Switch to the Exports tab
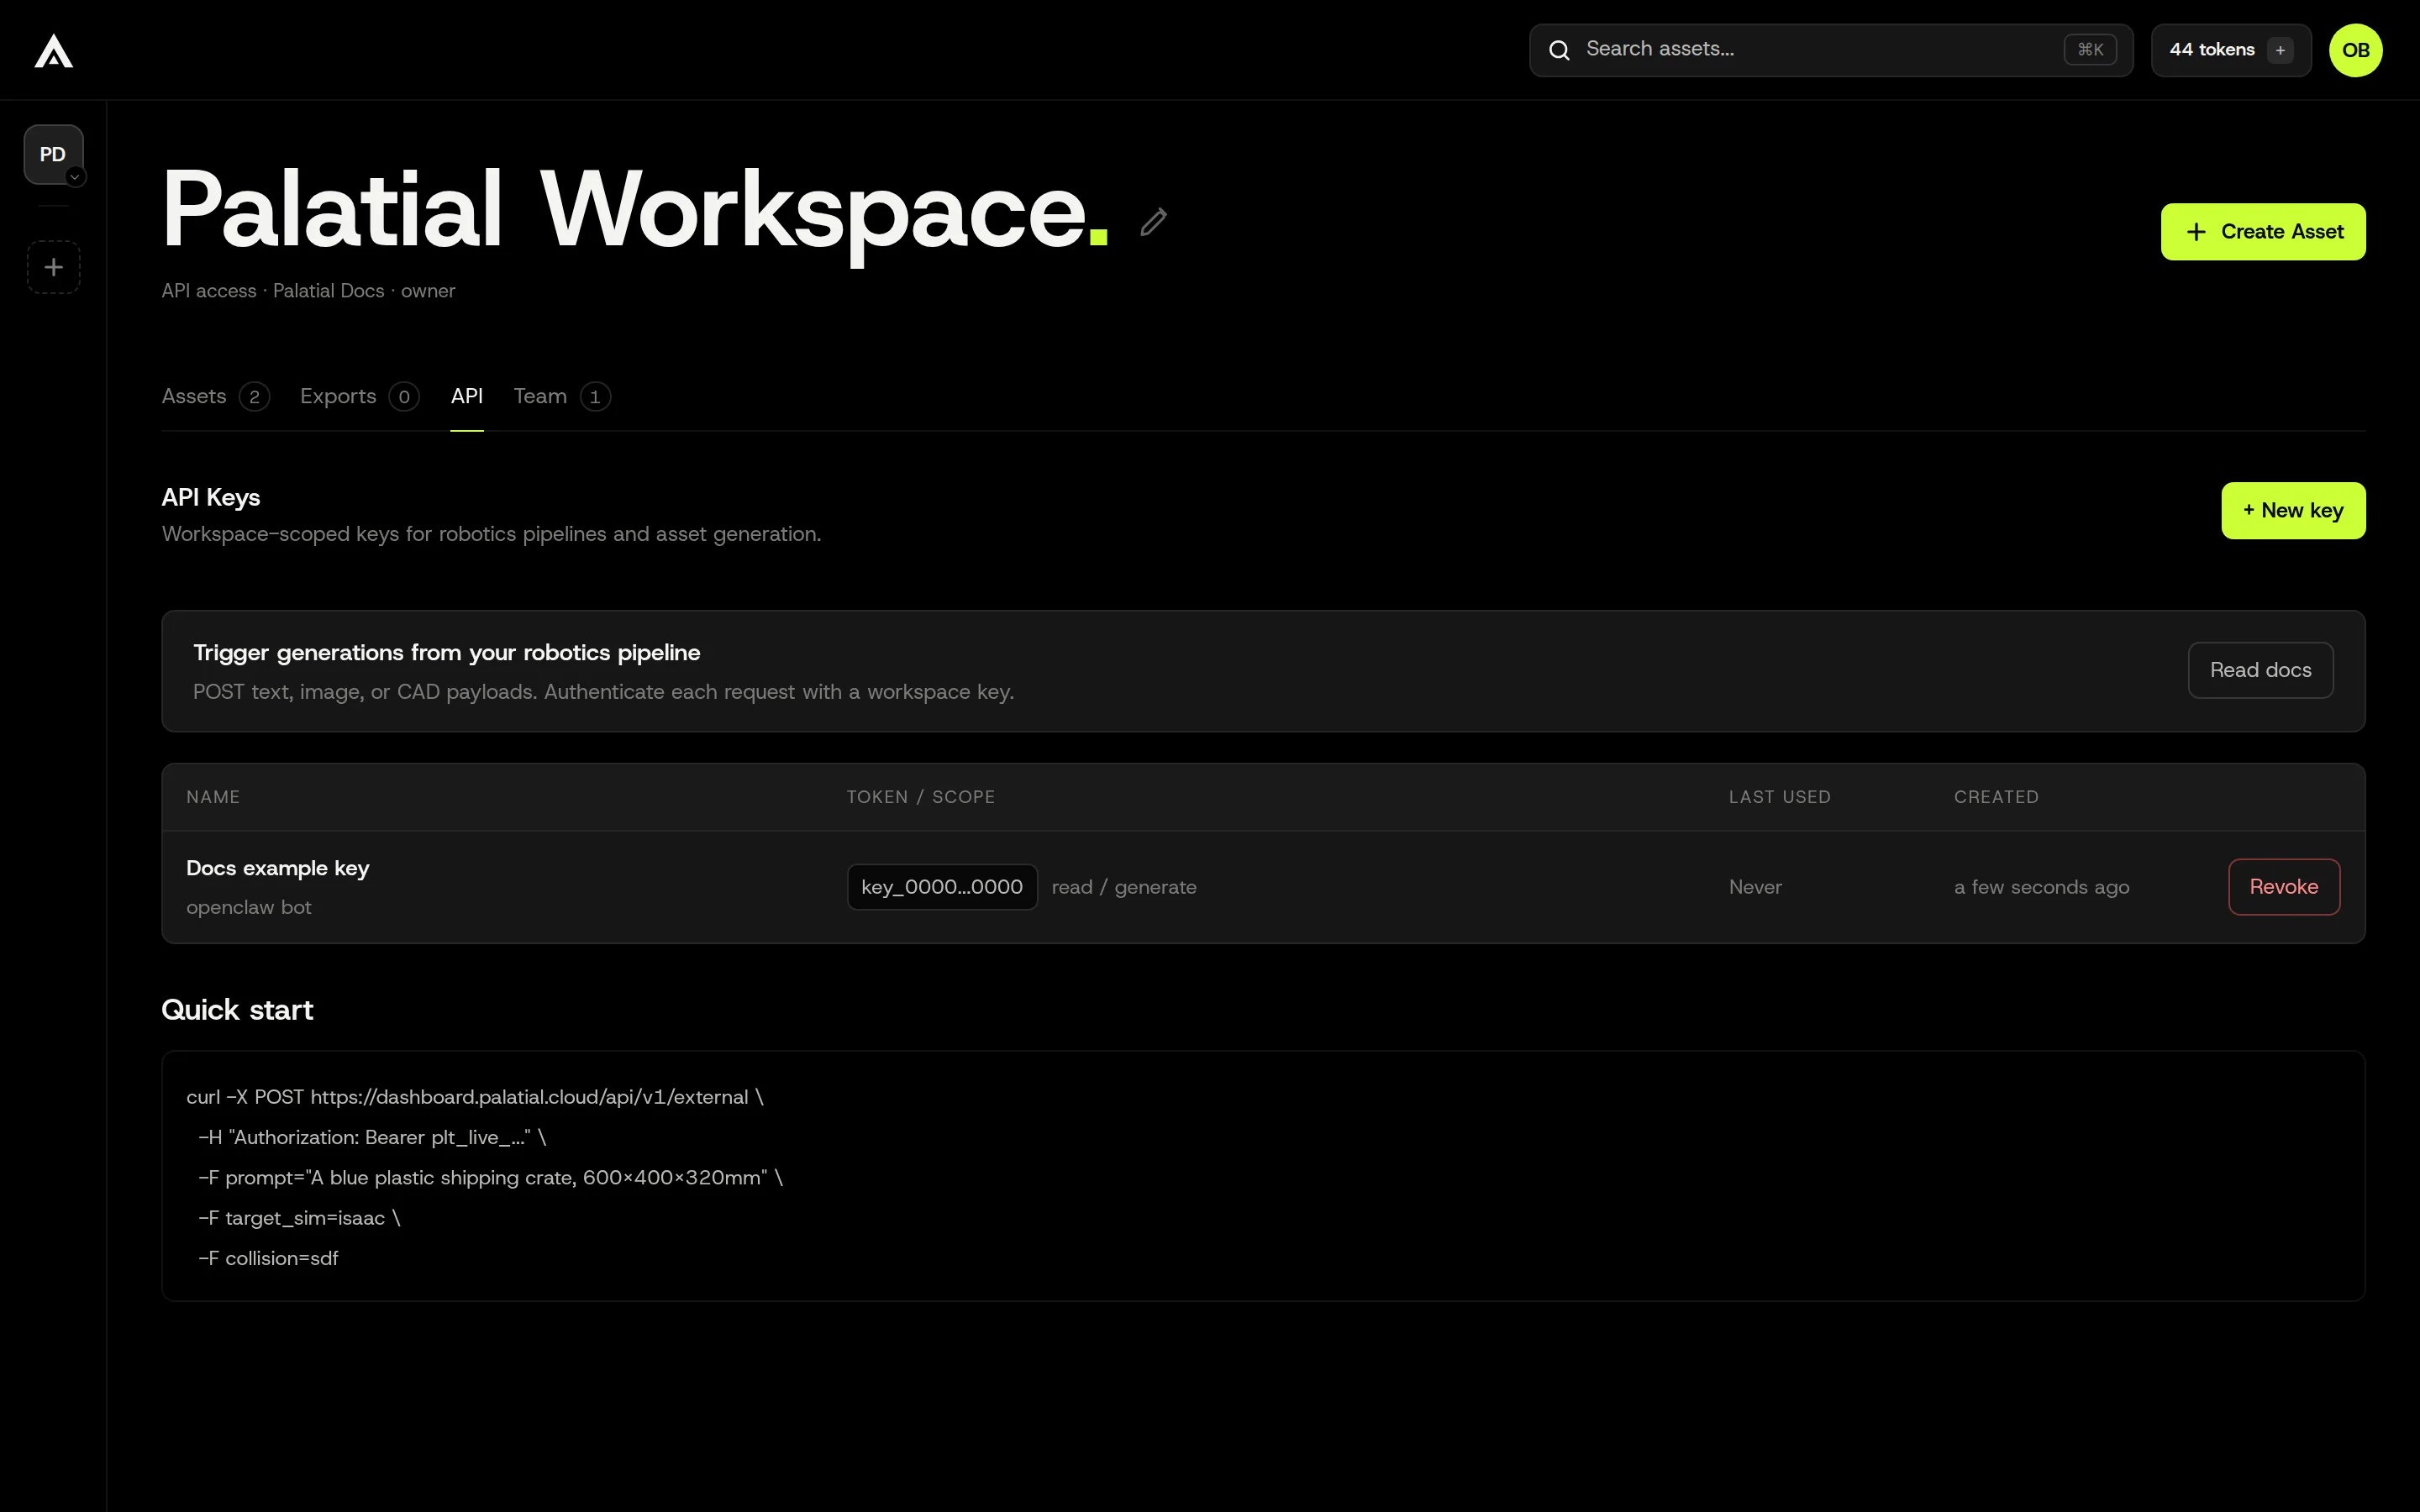 (359, 397)
